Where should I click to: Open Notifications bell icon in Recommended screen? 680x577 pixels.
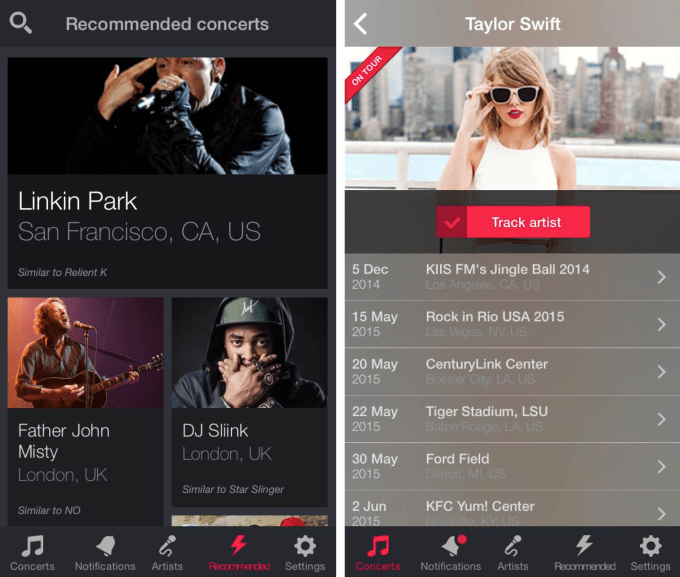105,546
